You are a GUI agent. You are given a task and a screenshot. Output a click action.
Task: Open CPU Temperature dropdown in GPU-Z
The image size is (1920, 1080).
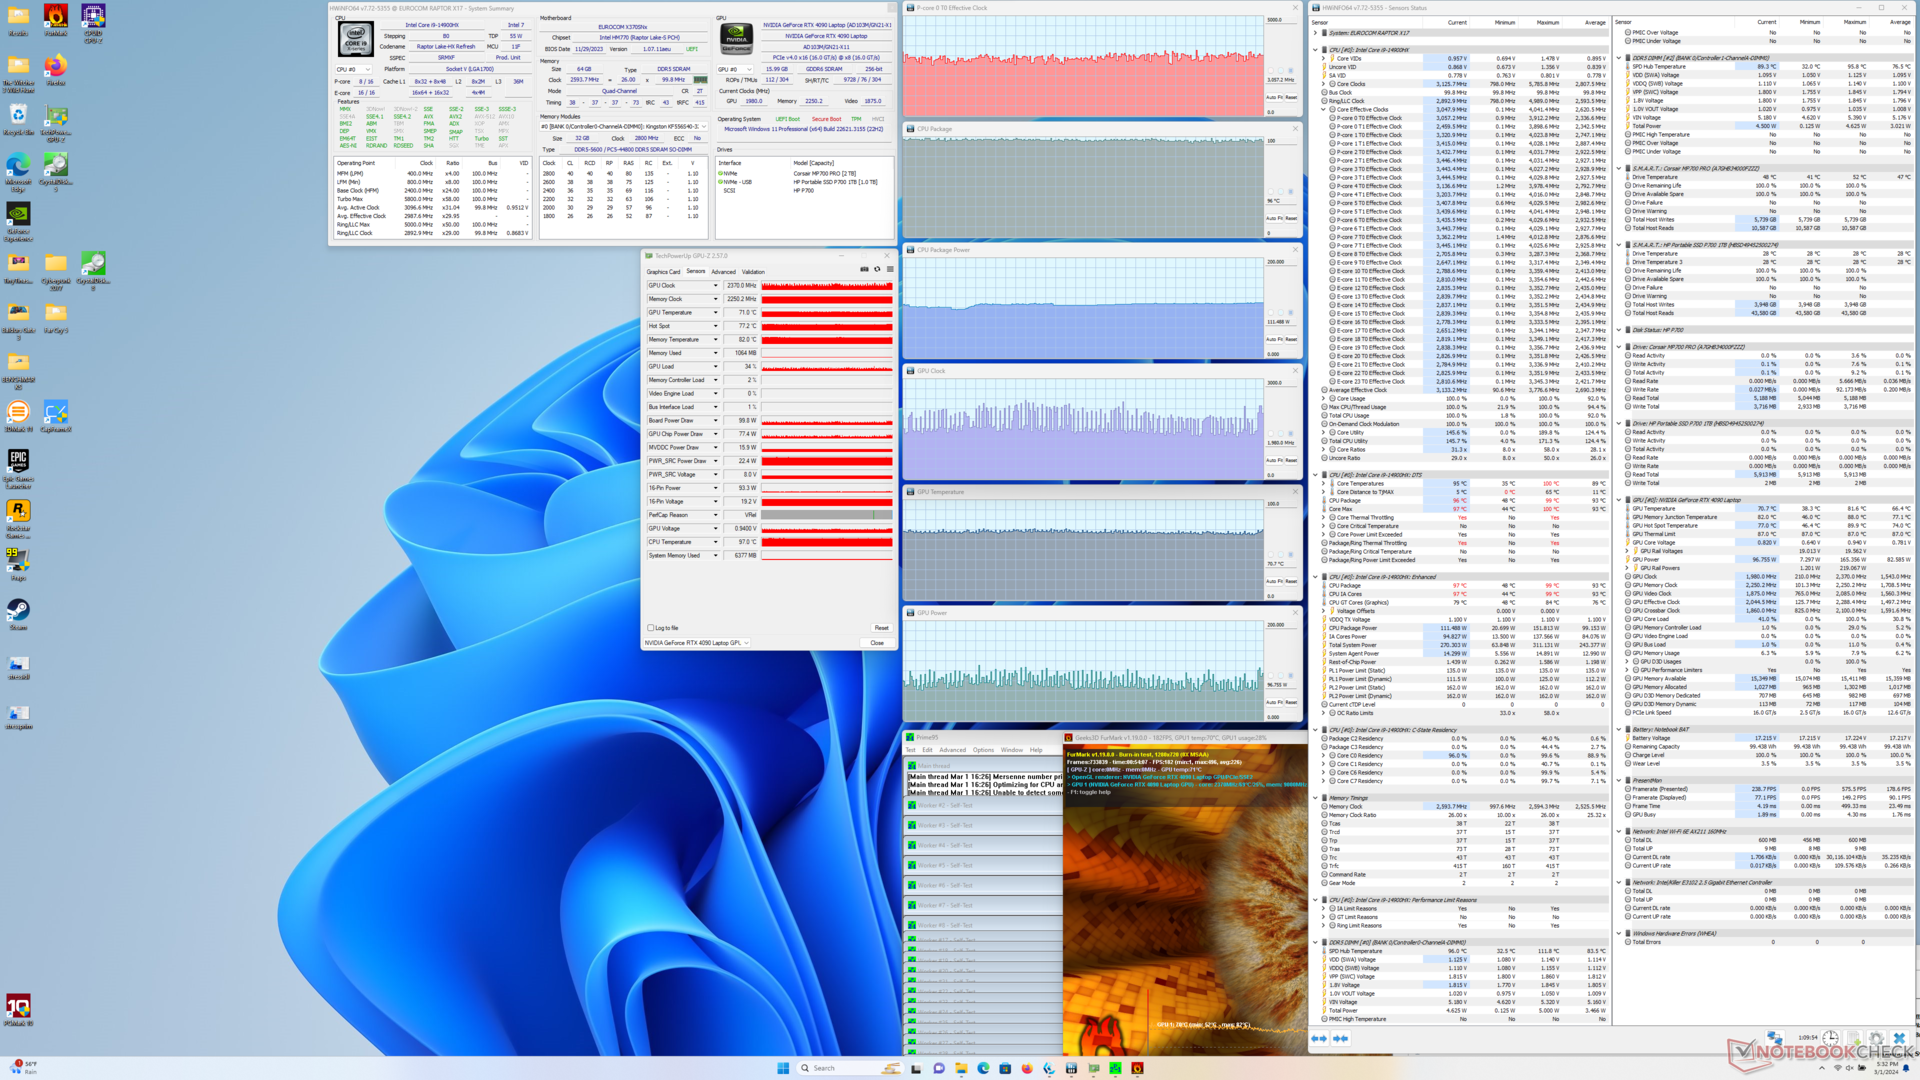pyautogui.click(x=715, y=542)
